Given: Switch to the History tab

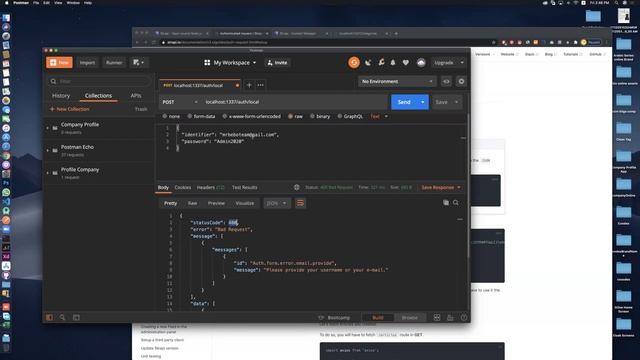Looking at the screenshot, I should point(61,96).
